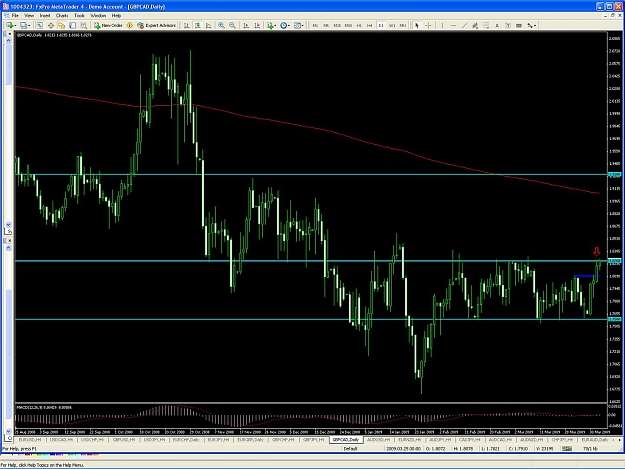Screen dimensions: 625x469
Task: Toggle the Expert Advisors button
Action: point(157,25)
